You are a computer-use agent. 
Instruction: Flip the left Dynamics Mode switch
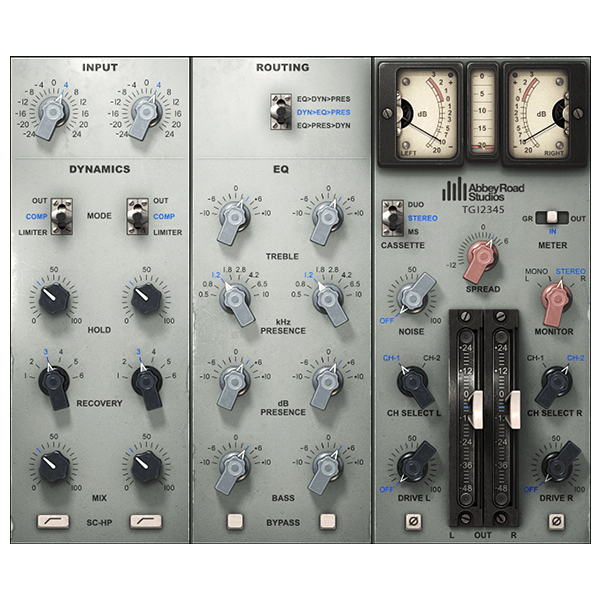pyautogui.click(x=62, y=216)
